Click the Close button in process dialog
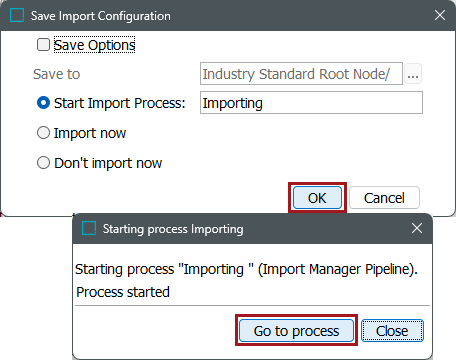The width and height of the screenshot is (456, 360). 392,331
